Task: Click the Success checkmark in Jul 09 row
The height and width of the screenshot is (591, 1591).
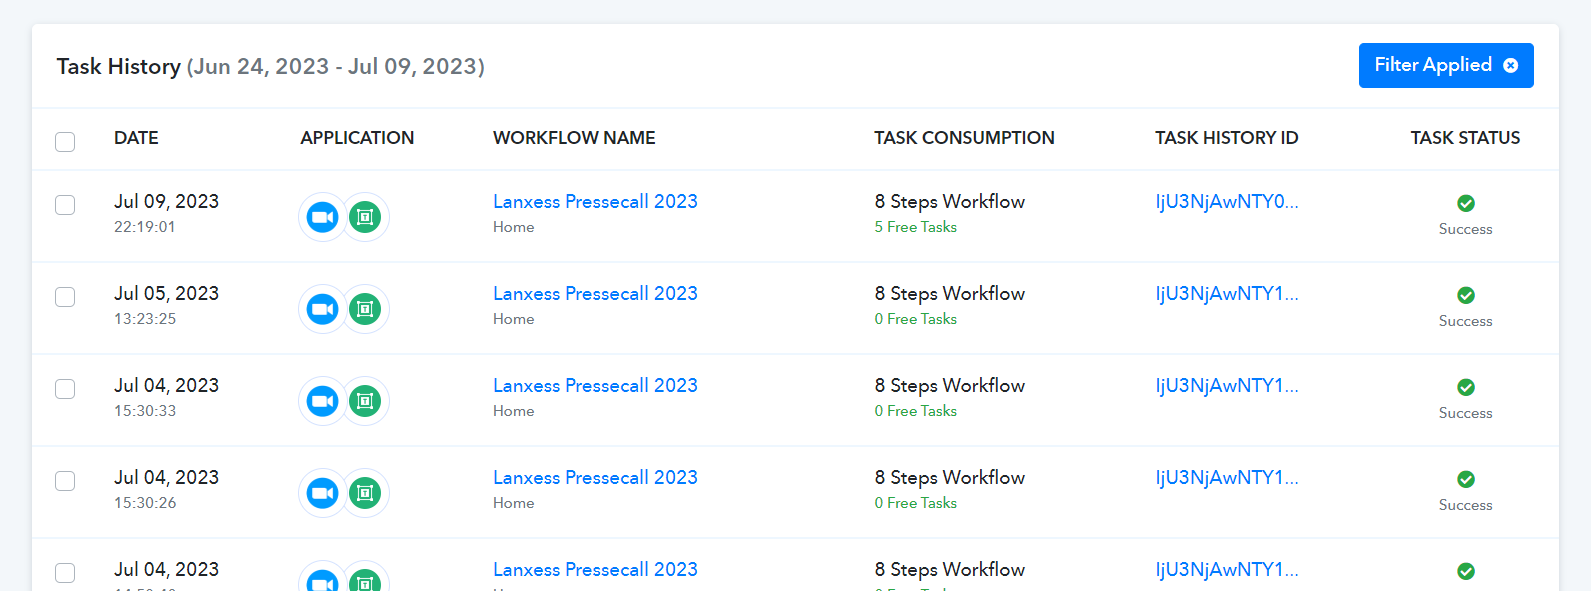Action: (x=1466, y=203)
